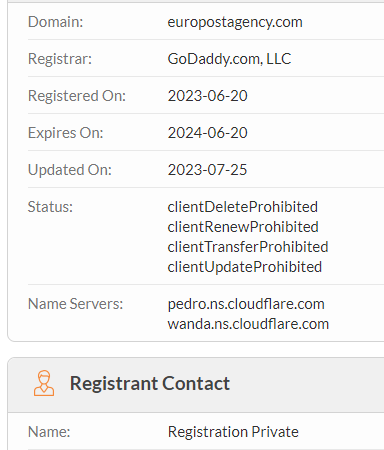Click the Expires On field label

coord(66,133)
